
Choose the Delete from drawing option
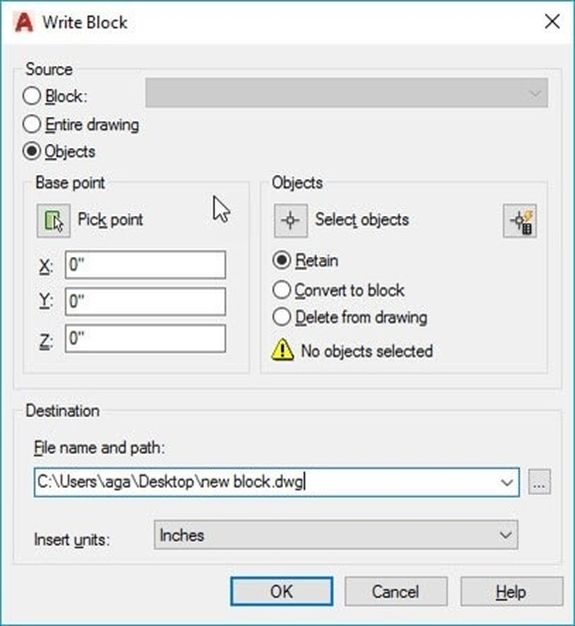(282, 317)
